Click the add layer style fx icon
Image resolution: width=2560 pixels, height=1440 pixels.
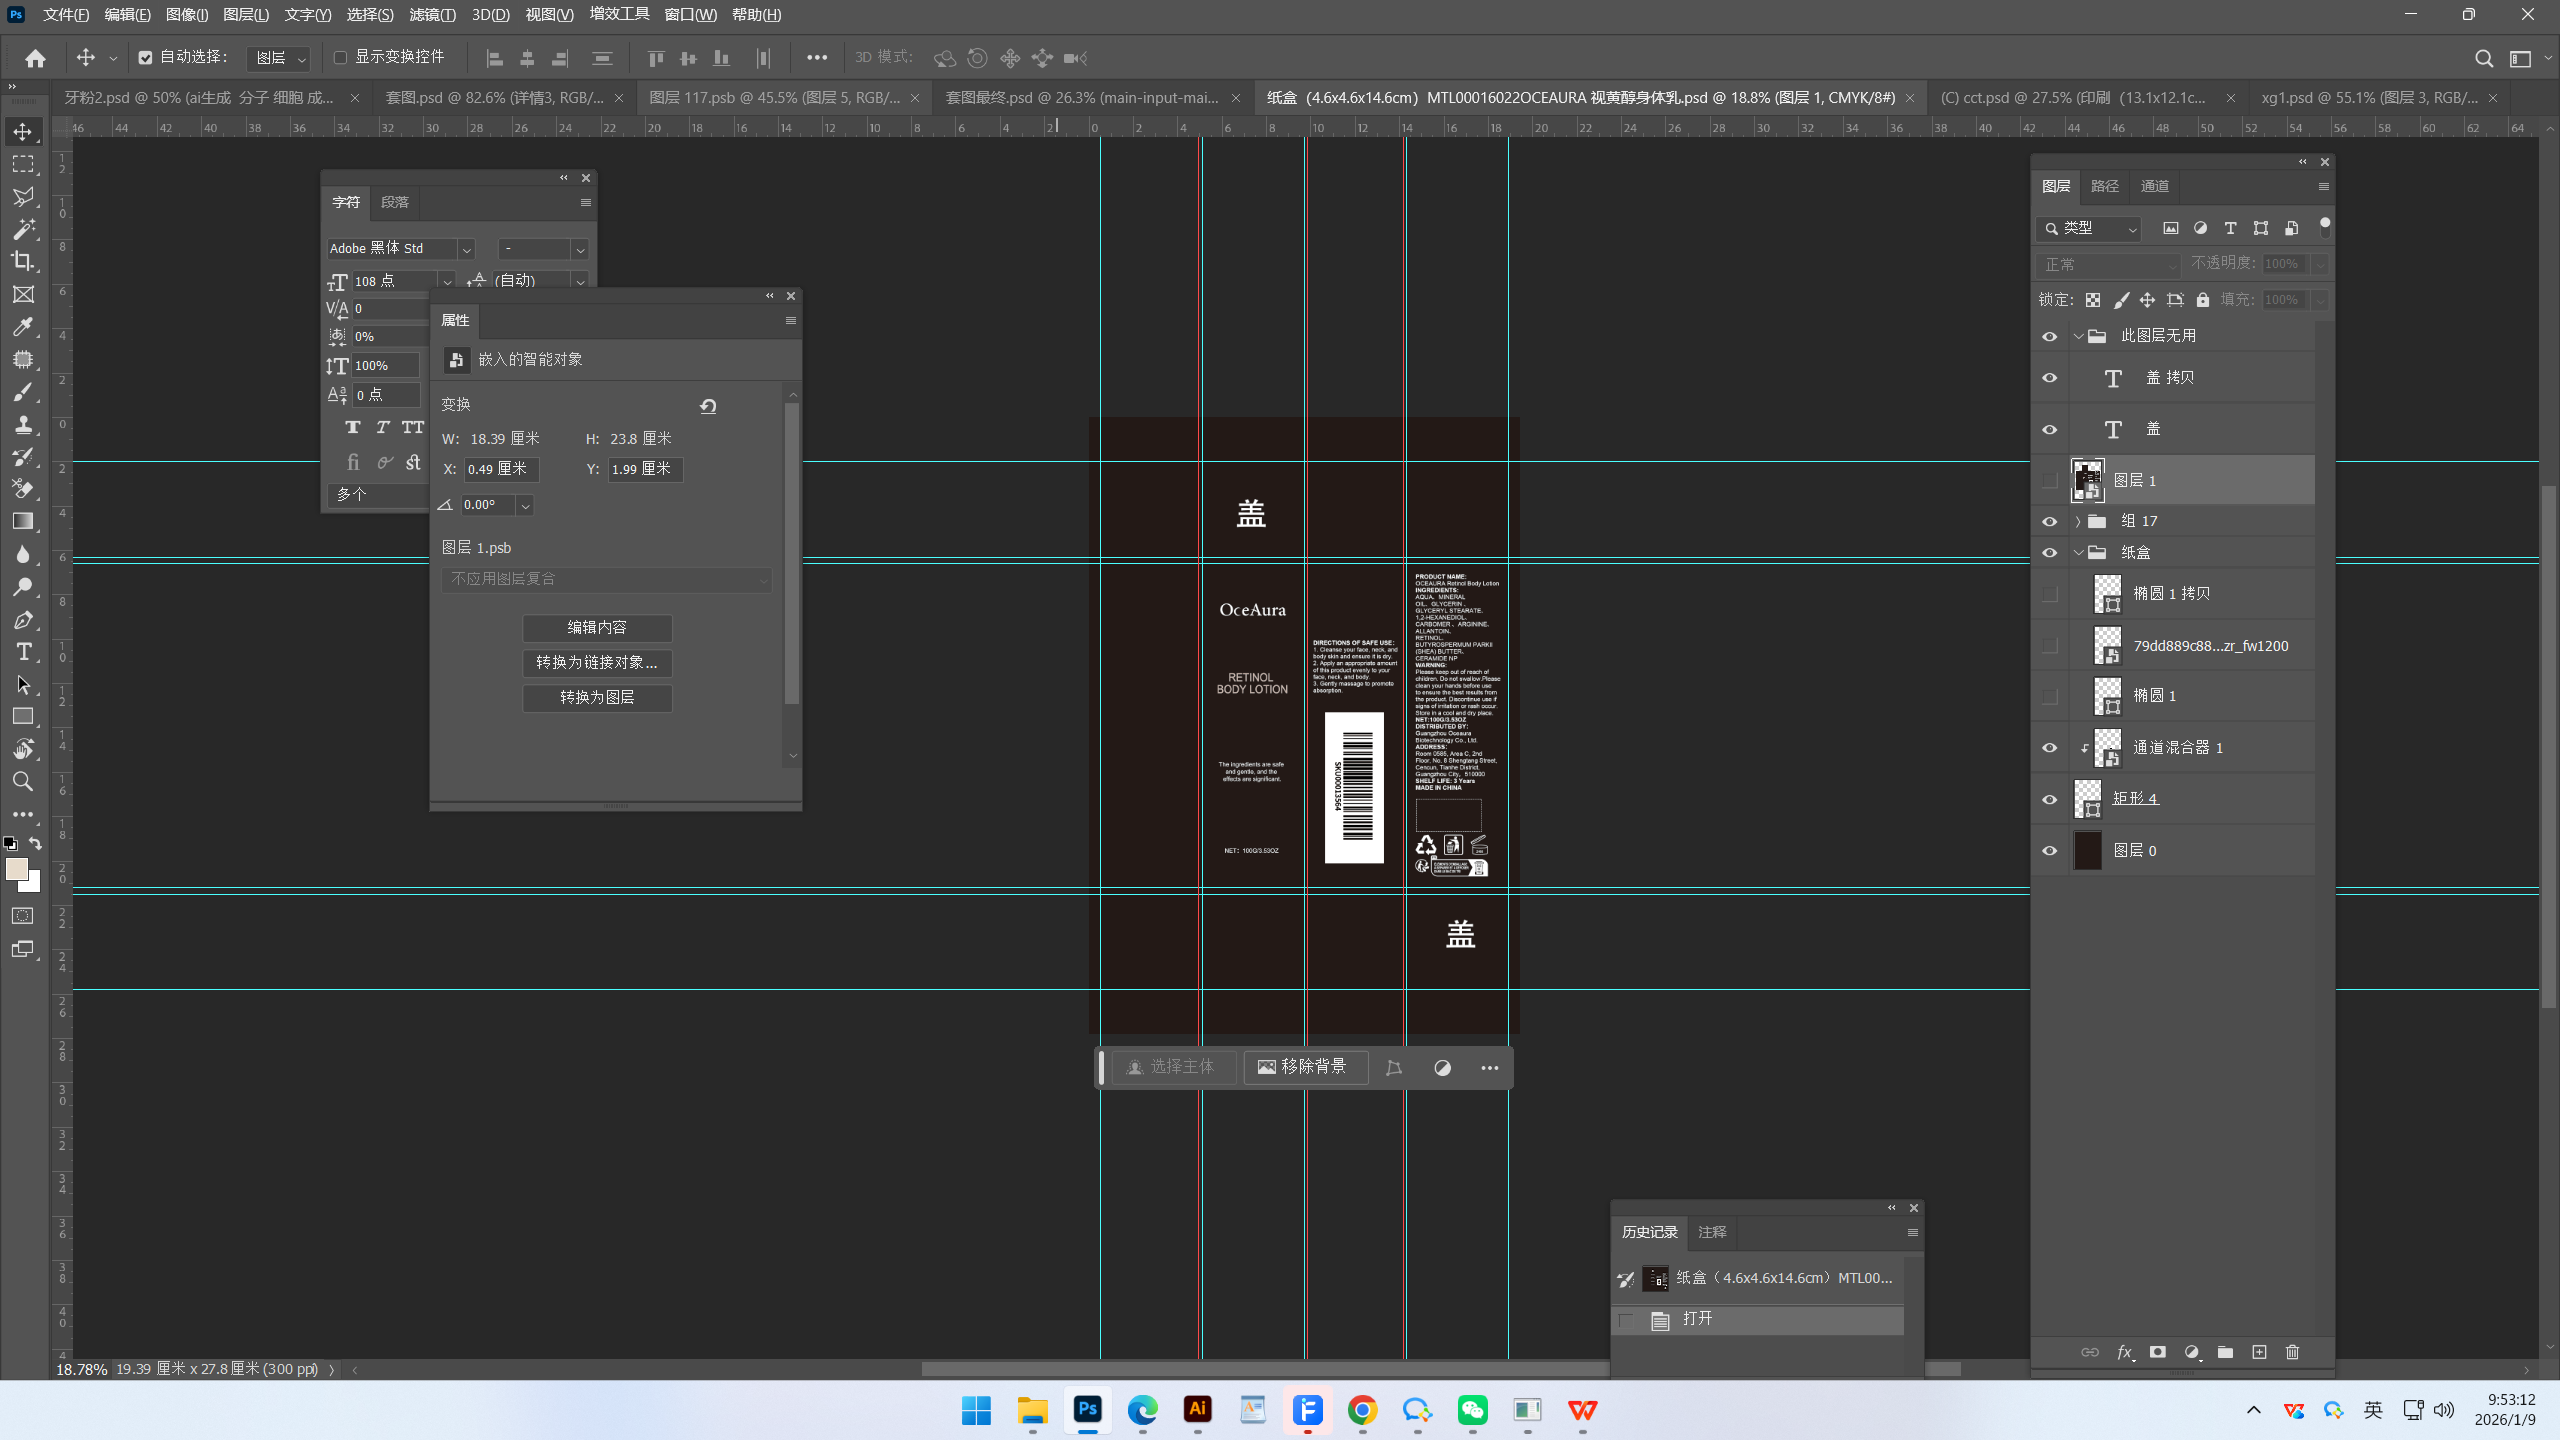pyautogui.click(x=2124, y=1352)
